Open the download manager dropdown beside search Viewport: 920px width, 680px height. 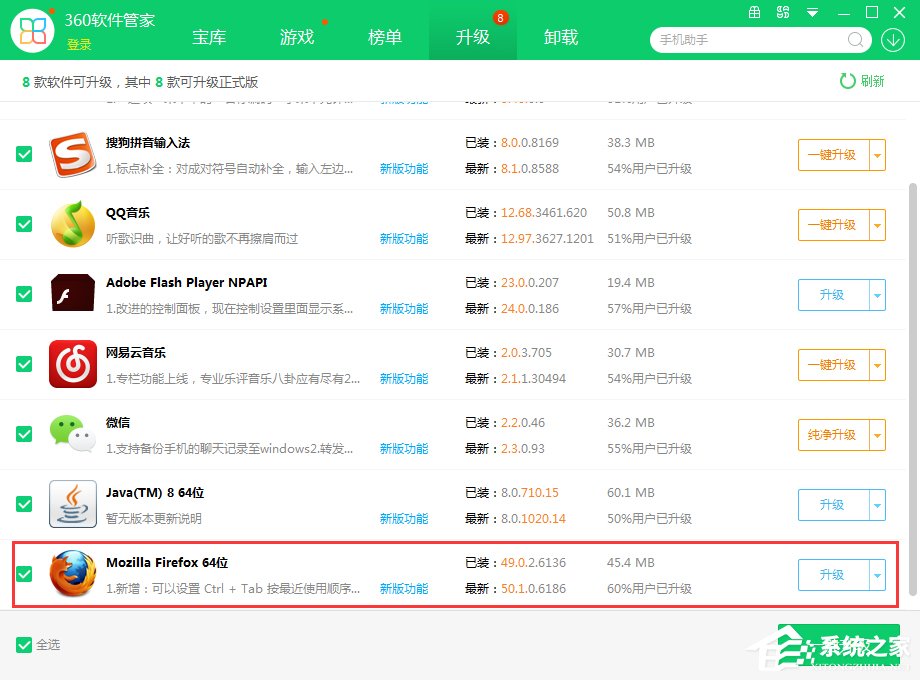(893, 39)
